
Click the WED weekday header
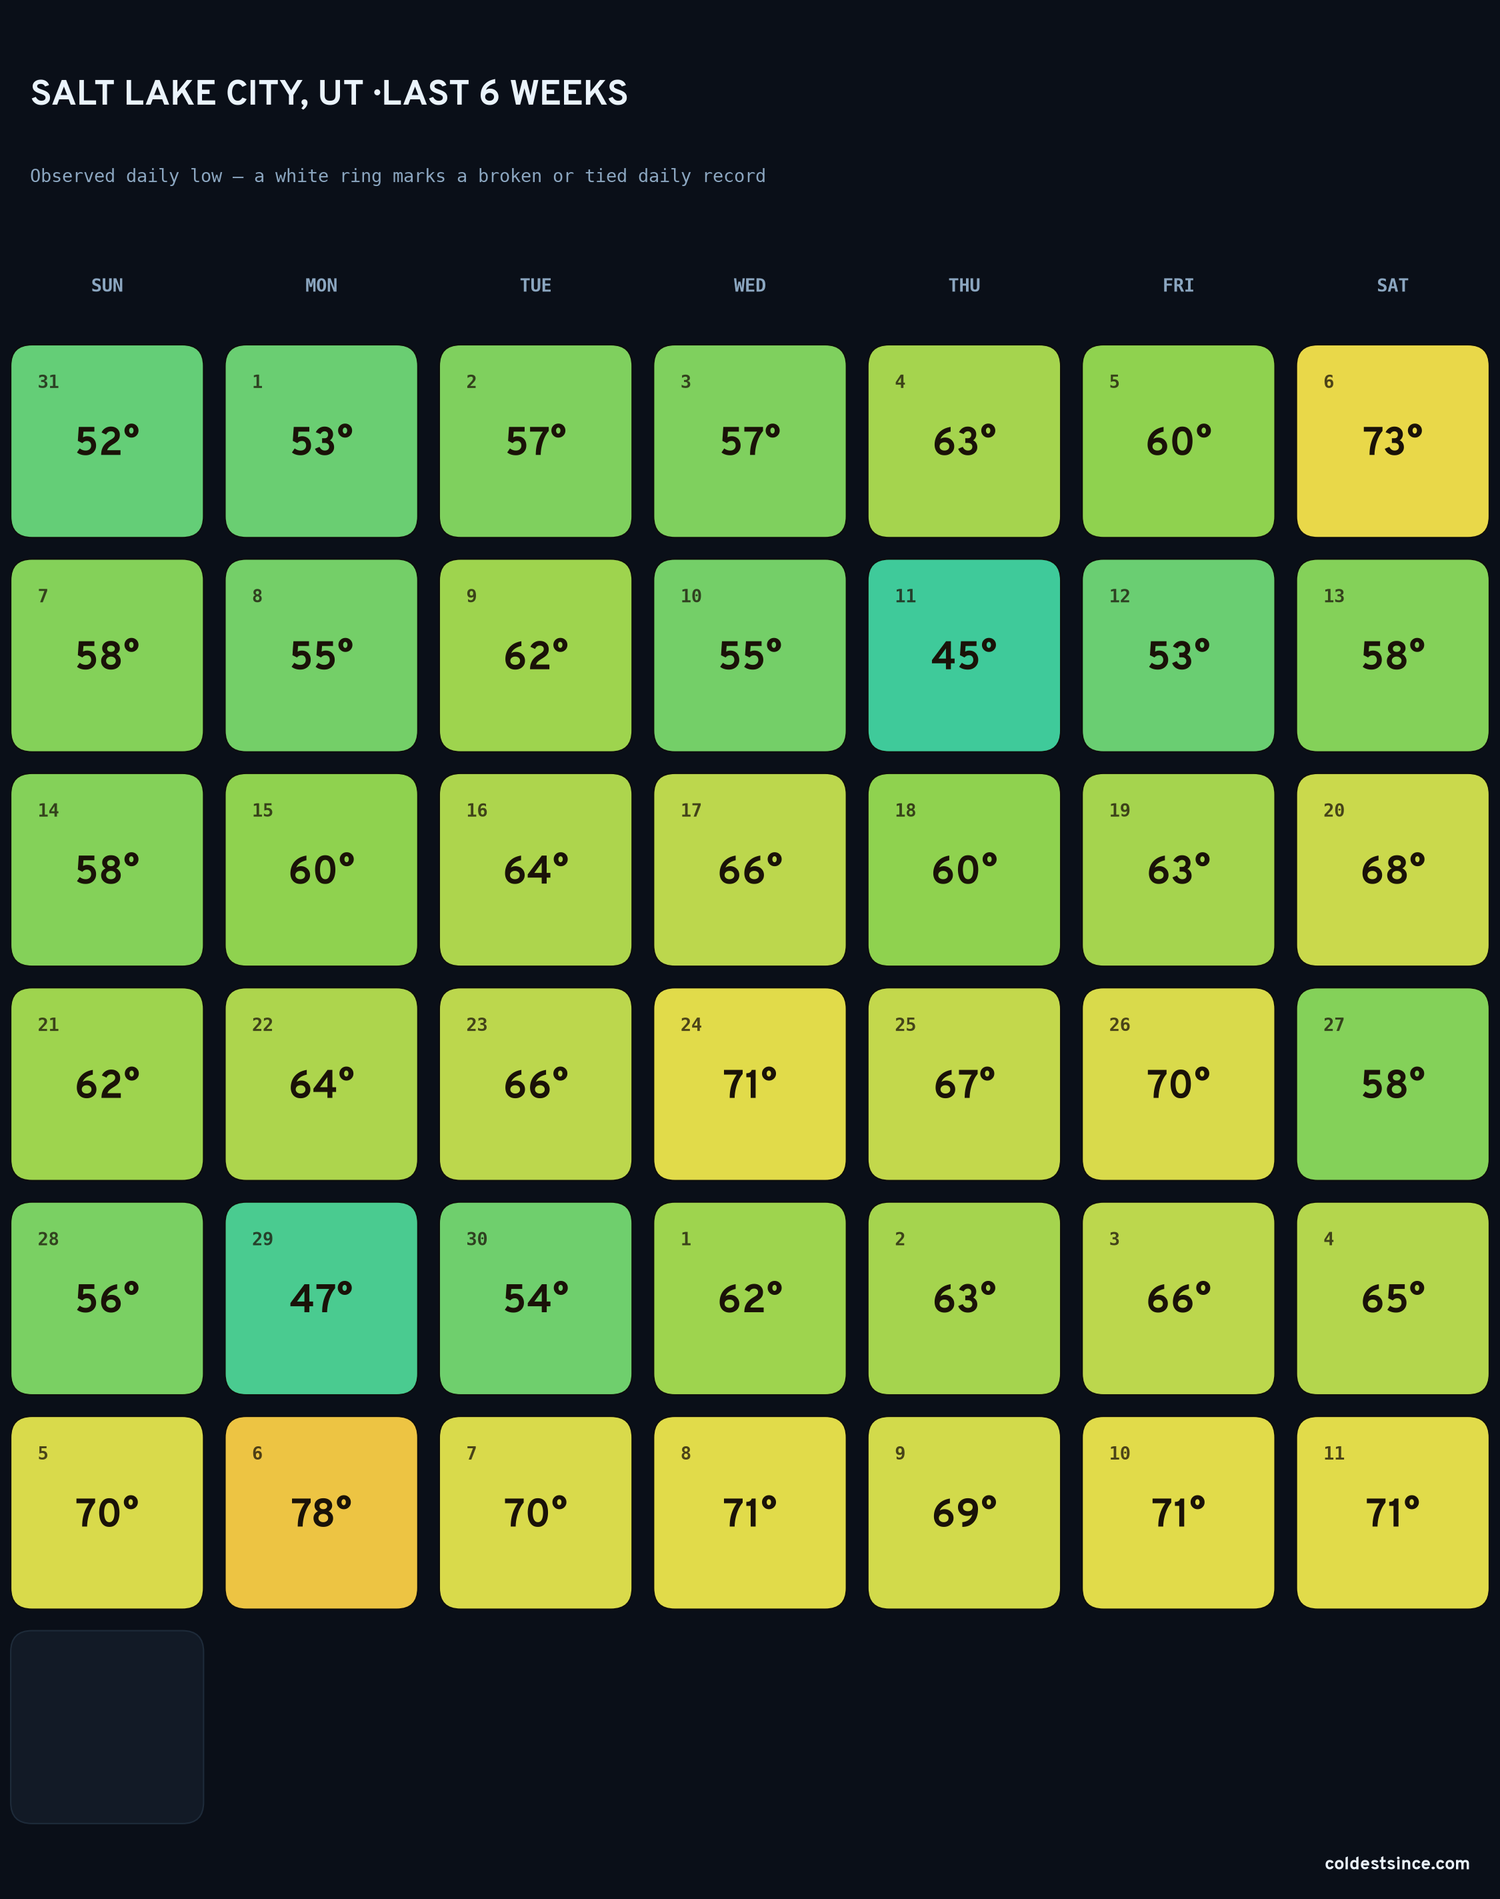pyautogui.click(x=750, y=285)
